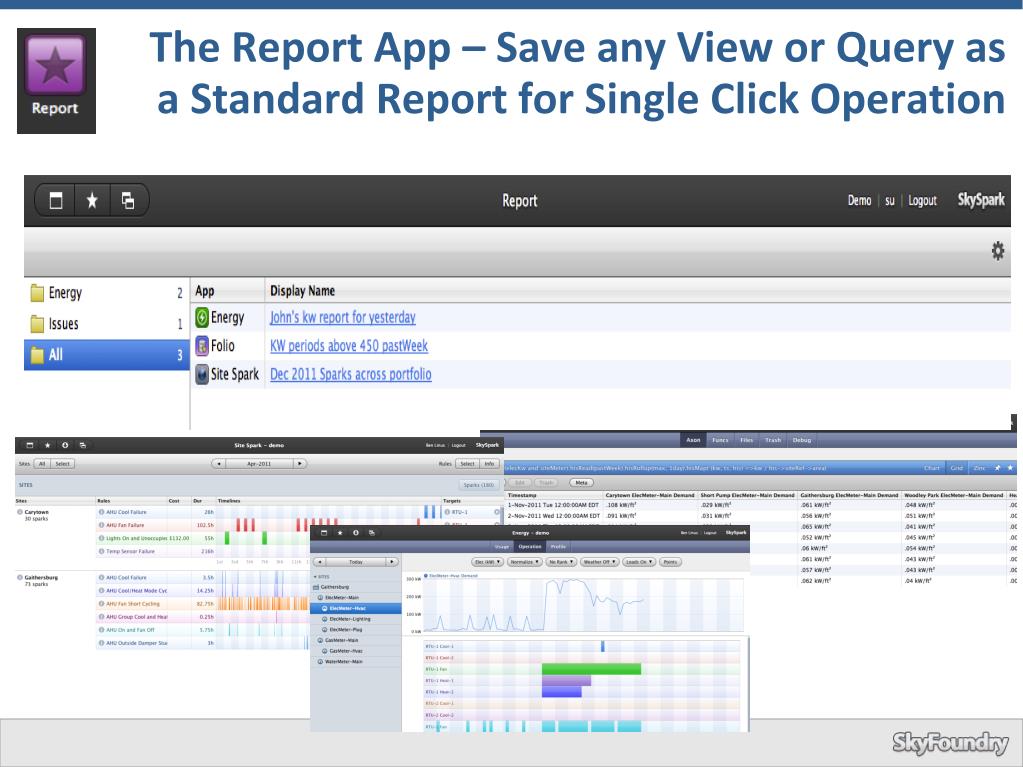Switch to Operation tab in Energy window
The height and width of the screenshot is (767, 1023).
tap(530, 547)
